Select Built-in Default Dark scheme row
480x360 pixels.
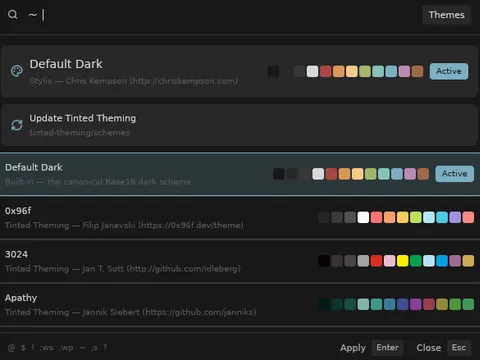(x=240, y=174)
